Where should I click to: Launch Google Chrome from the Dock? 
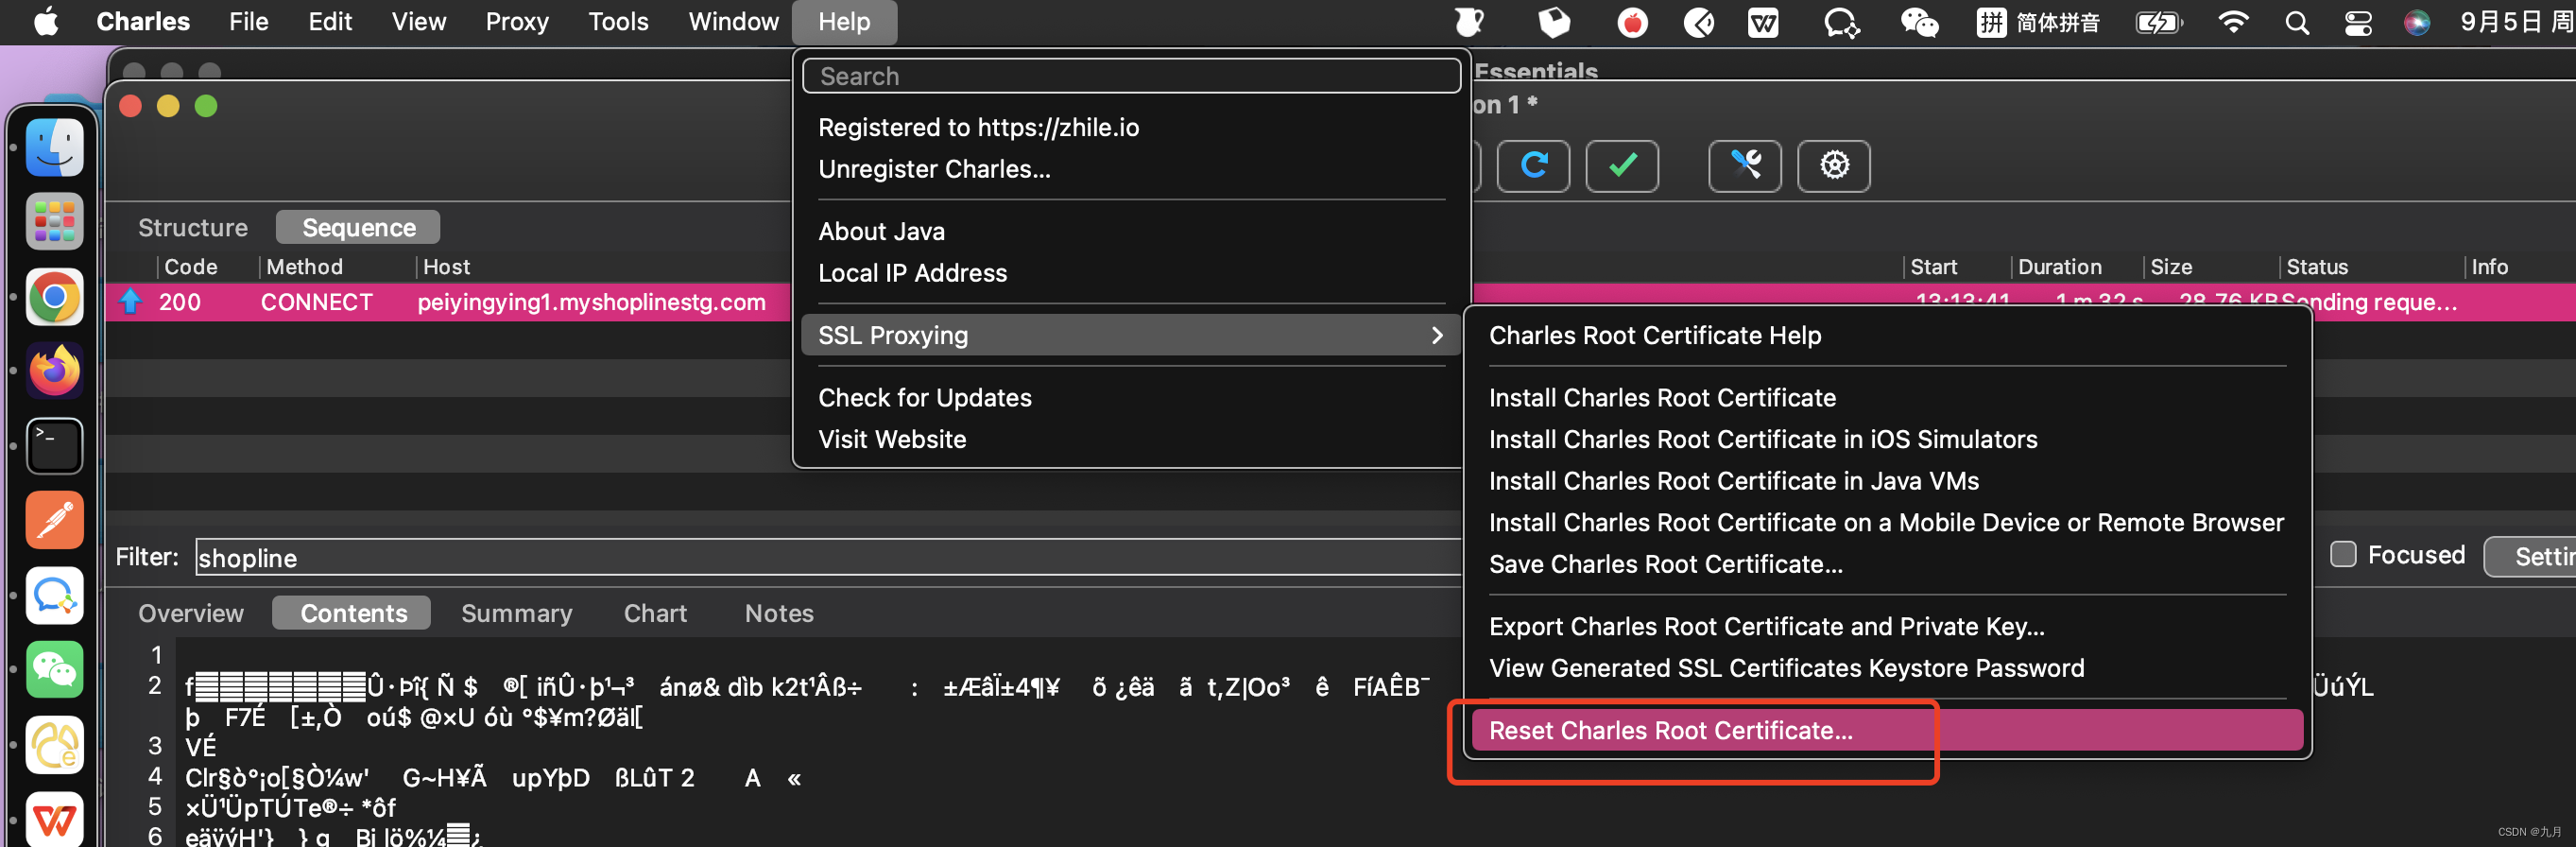coord(54,296)
